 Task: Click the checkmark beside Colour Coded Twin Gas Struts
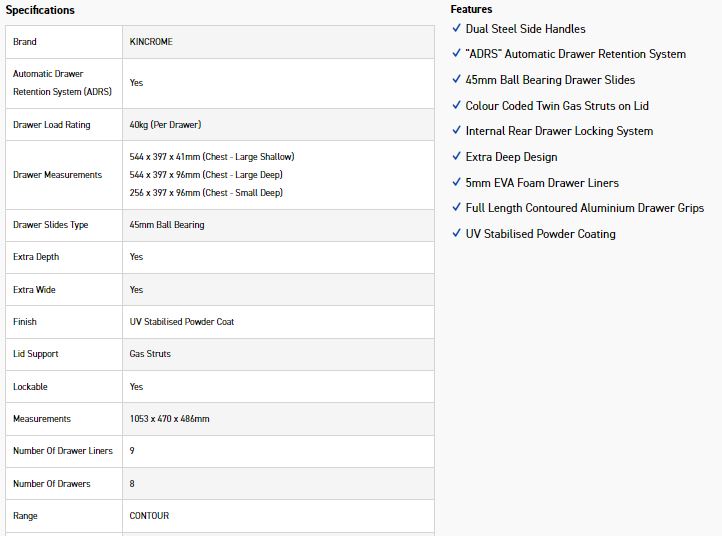(x=456, y=106)
